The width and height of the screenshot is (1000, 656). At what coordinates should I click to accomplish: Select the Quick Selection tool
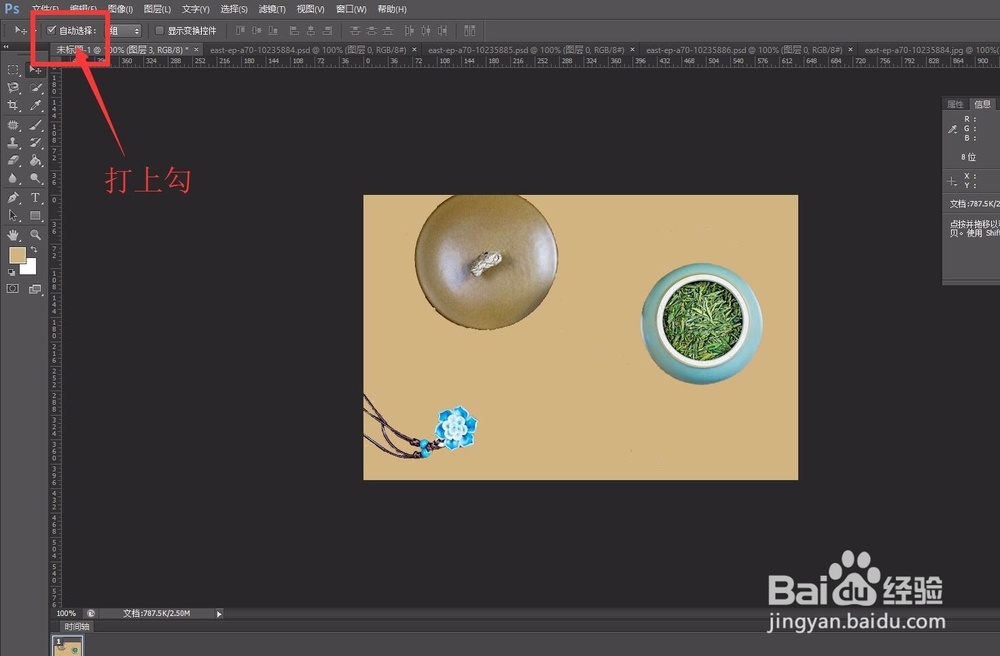click(x=35, y=88)
